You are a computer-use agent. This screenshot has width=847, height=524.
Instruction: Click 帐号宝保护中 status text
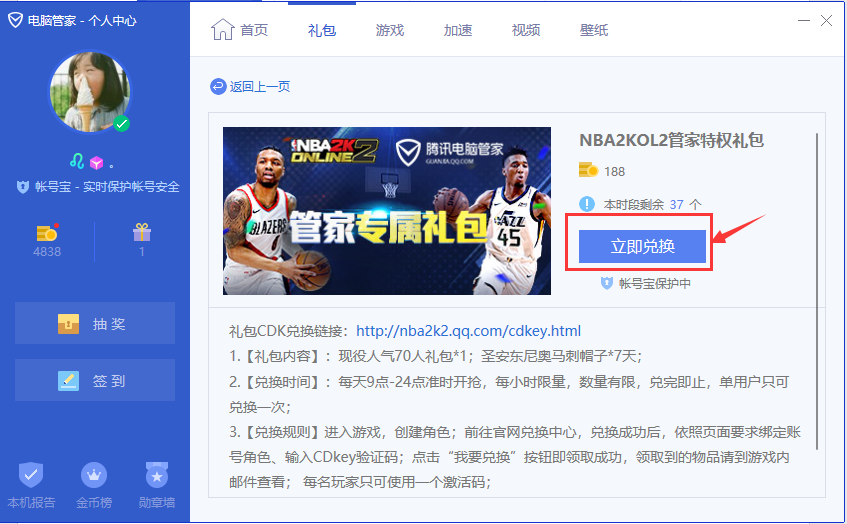655,284
